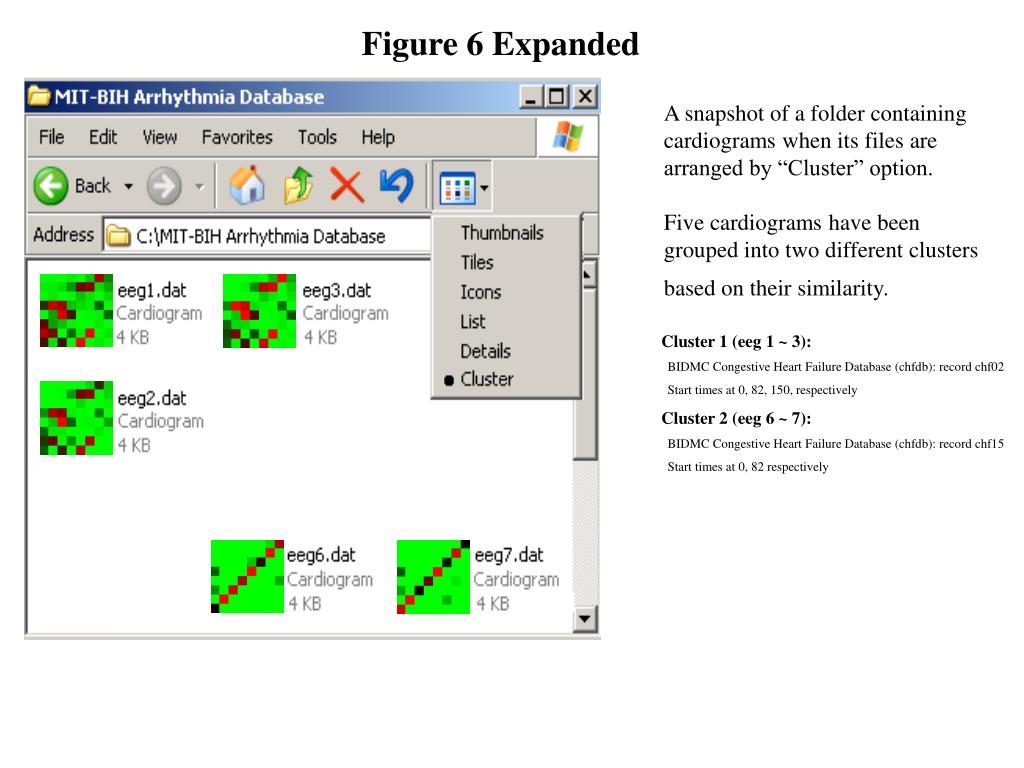Viewport: 1024px width, 768px height.
Task: Select the eeg7.dat thumbnail
Action: [x=434, y=577]
